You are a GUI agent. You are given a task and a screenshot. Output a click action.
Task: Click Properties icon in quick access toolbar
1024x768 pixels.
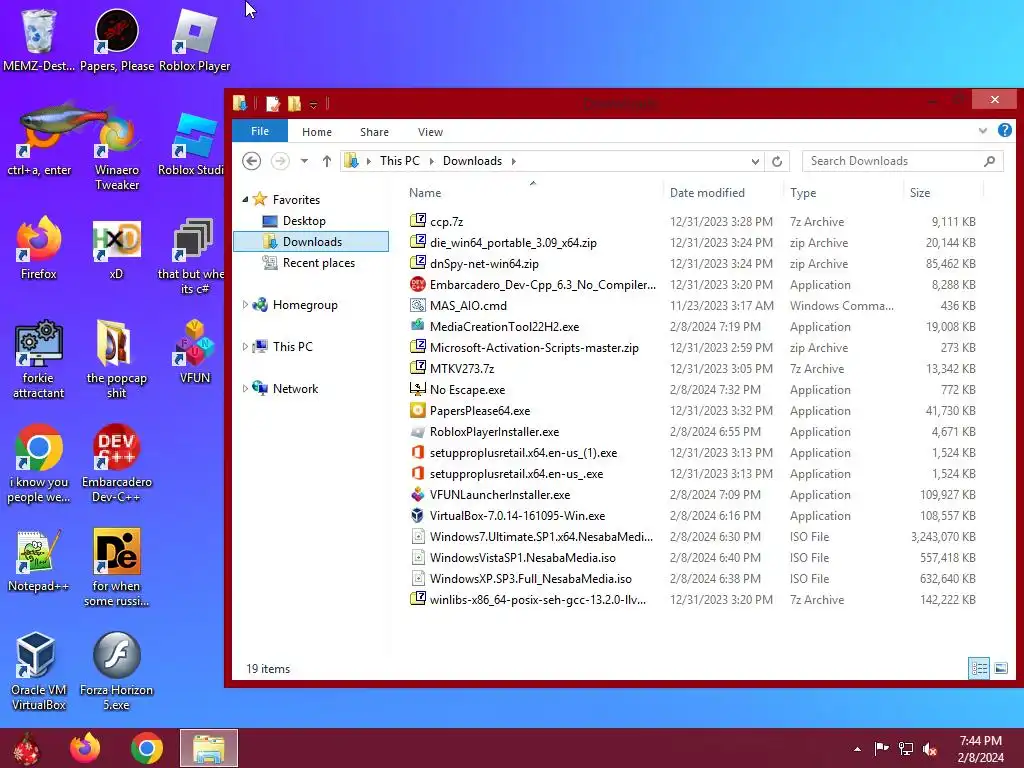tap(273, 103)
